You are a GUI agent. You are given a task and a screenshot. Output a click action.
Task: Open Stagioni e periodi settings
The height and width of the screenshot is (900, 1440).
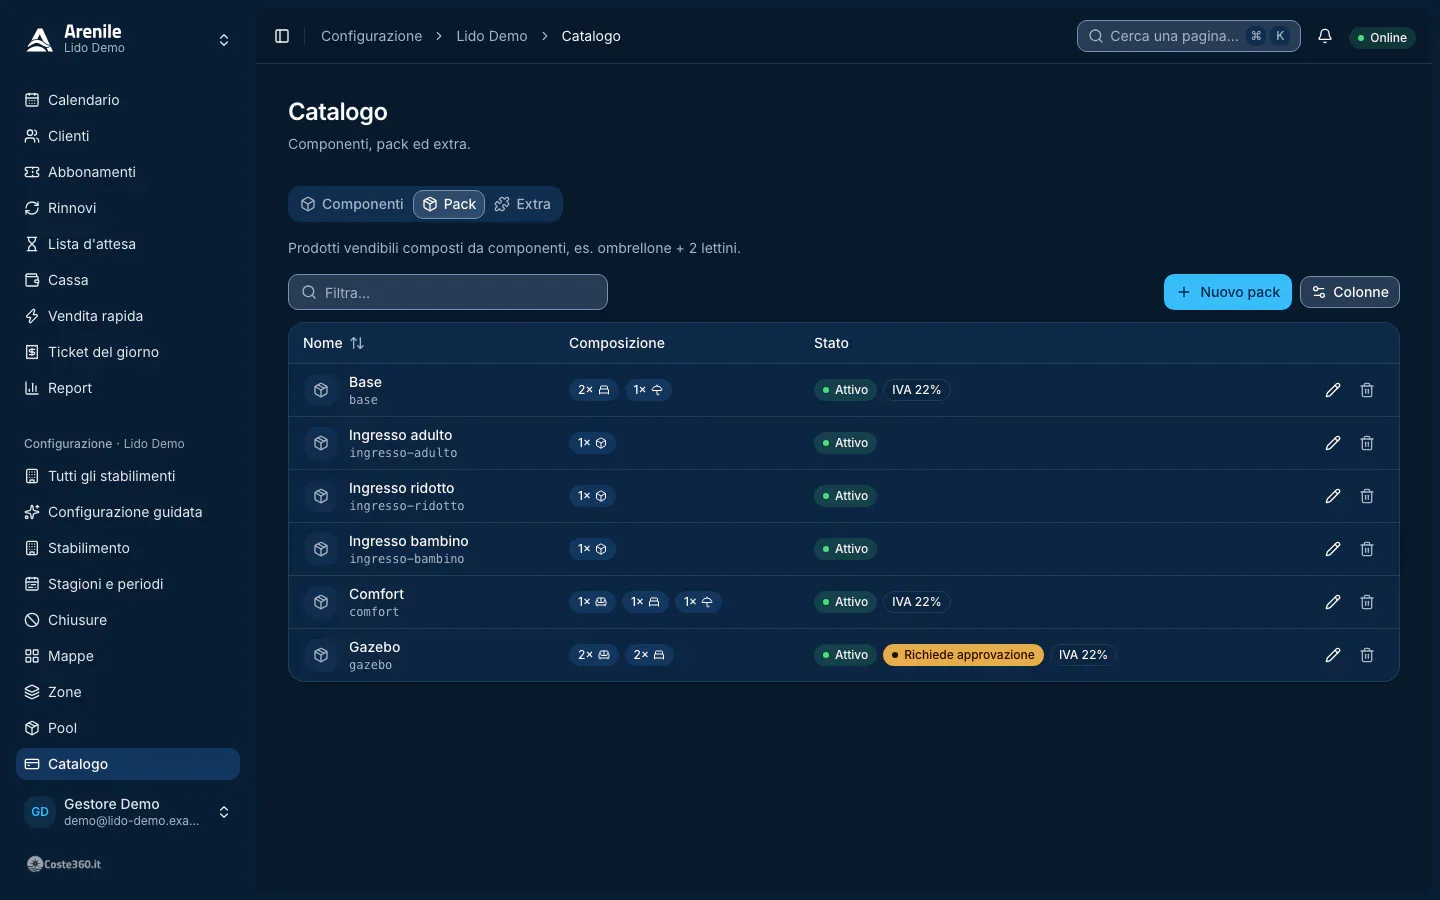[x=128, y=584]
